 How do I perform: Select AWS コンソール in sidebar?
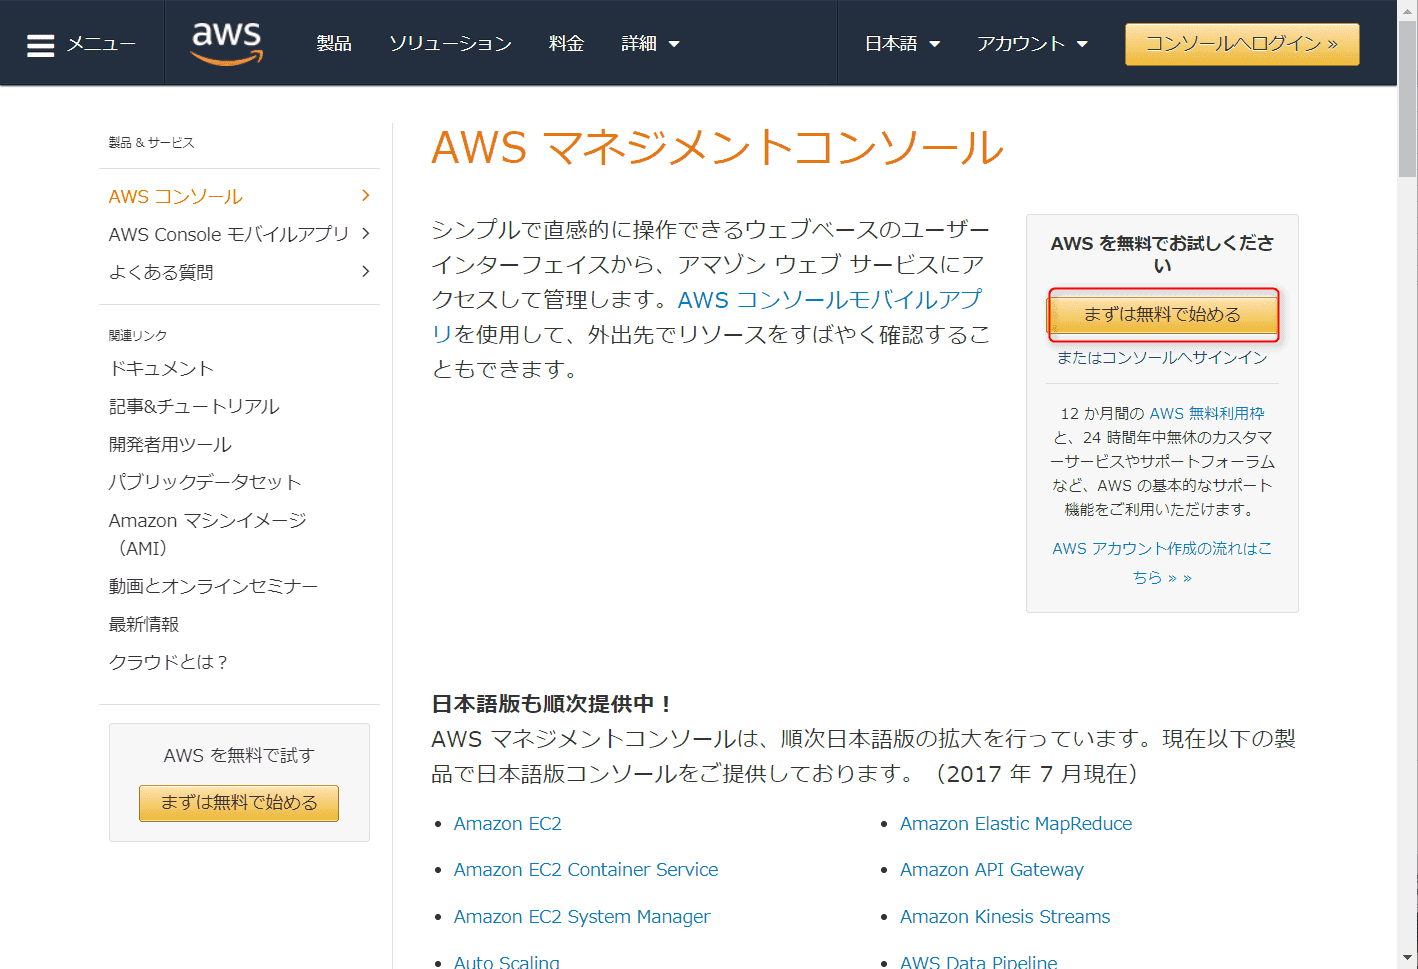point(176,197)
